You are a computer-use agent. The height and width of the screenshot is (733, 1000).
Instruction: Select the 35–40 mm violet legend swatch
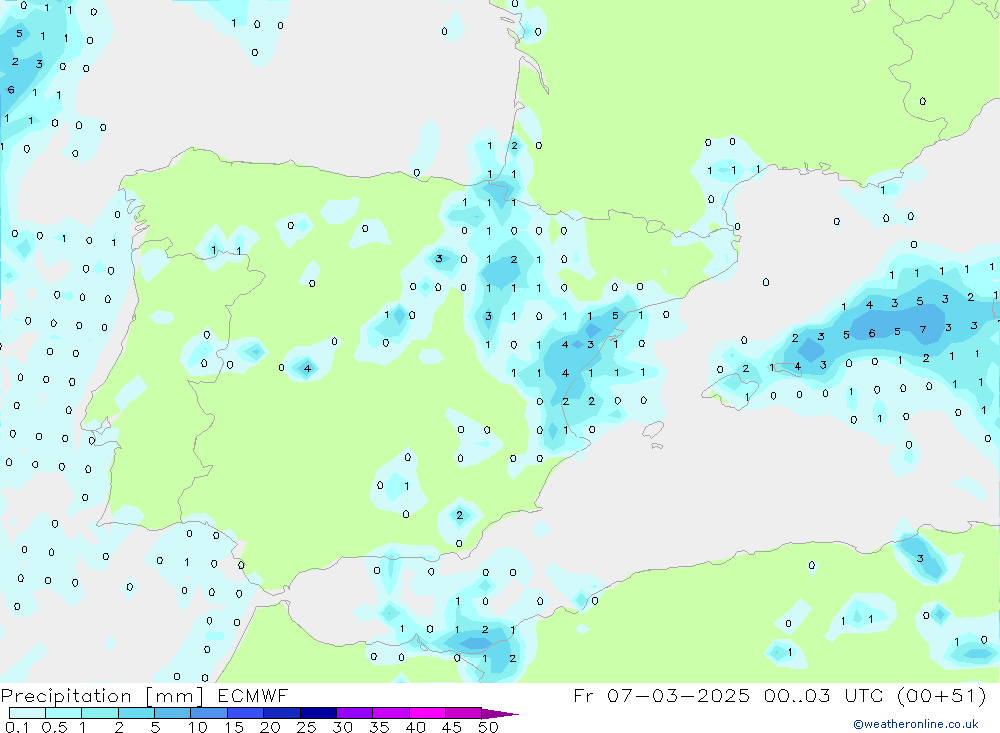coord(391,713)
